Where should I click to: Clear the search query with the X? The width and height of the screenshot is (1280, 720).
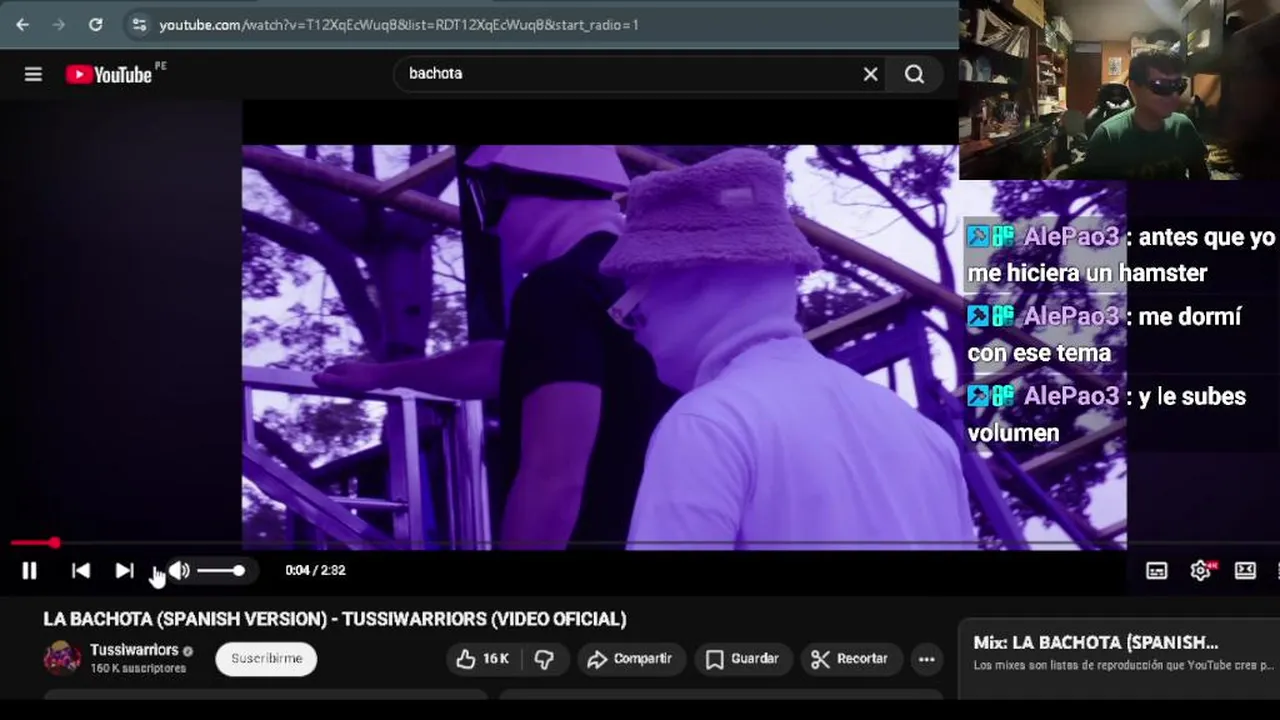point(870,74)
